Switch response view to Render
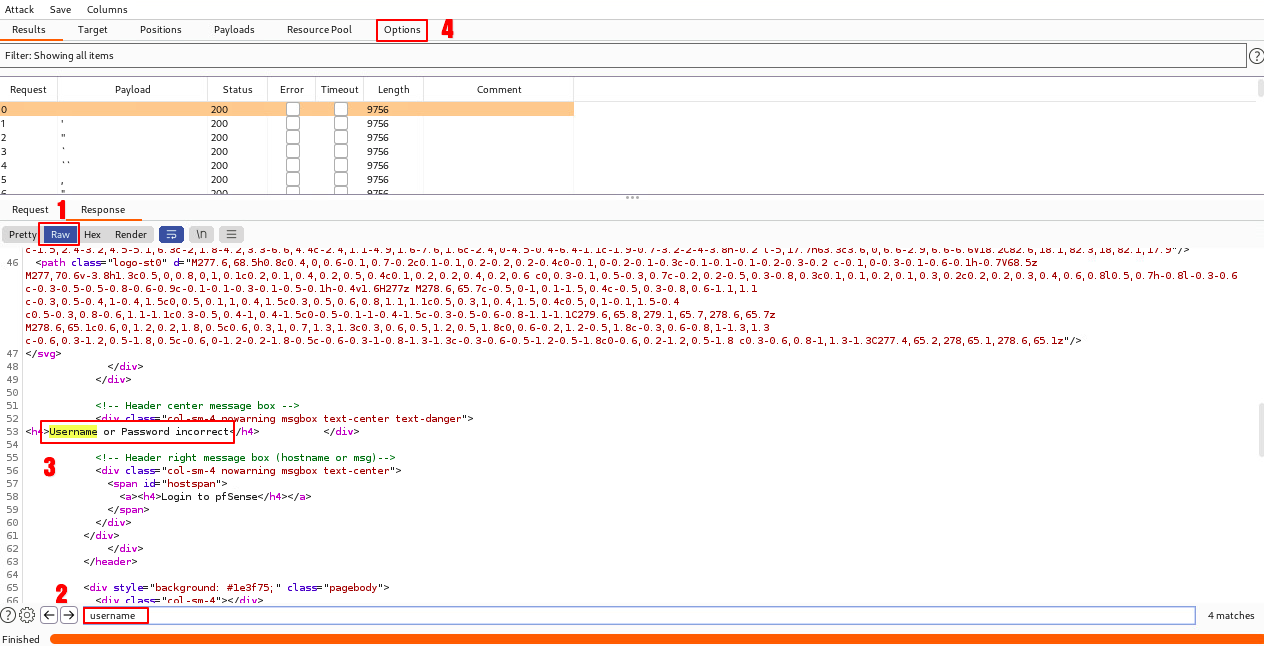 click(x=131, y=234)
